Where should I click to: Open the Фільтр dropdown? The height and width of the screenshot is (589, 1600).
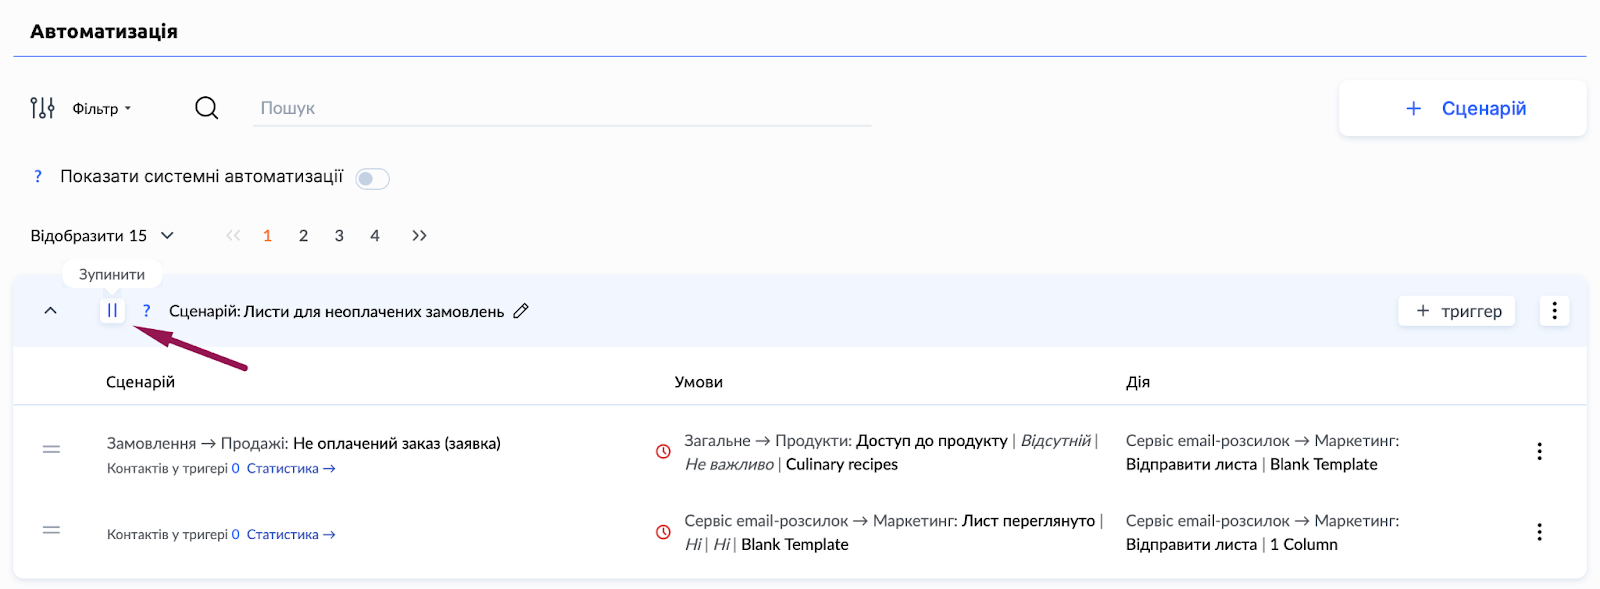coord(101,108)
